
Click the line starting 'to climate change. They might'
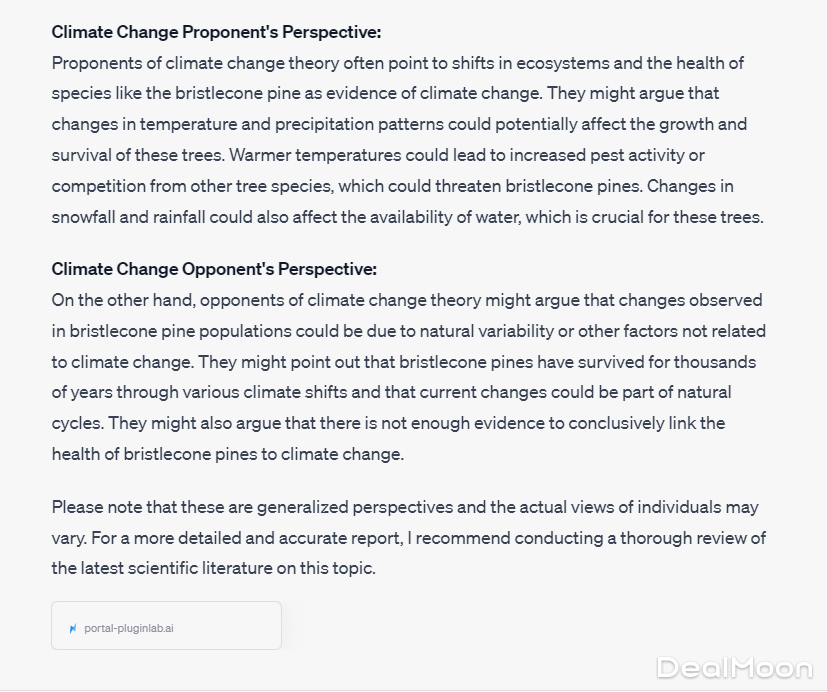click(403, 362)
